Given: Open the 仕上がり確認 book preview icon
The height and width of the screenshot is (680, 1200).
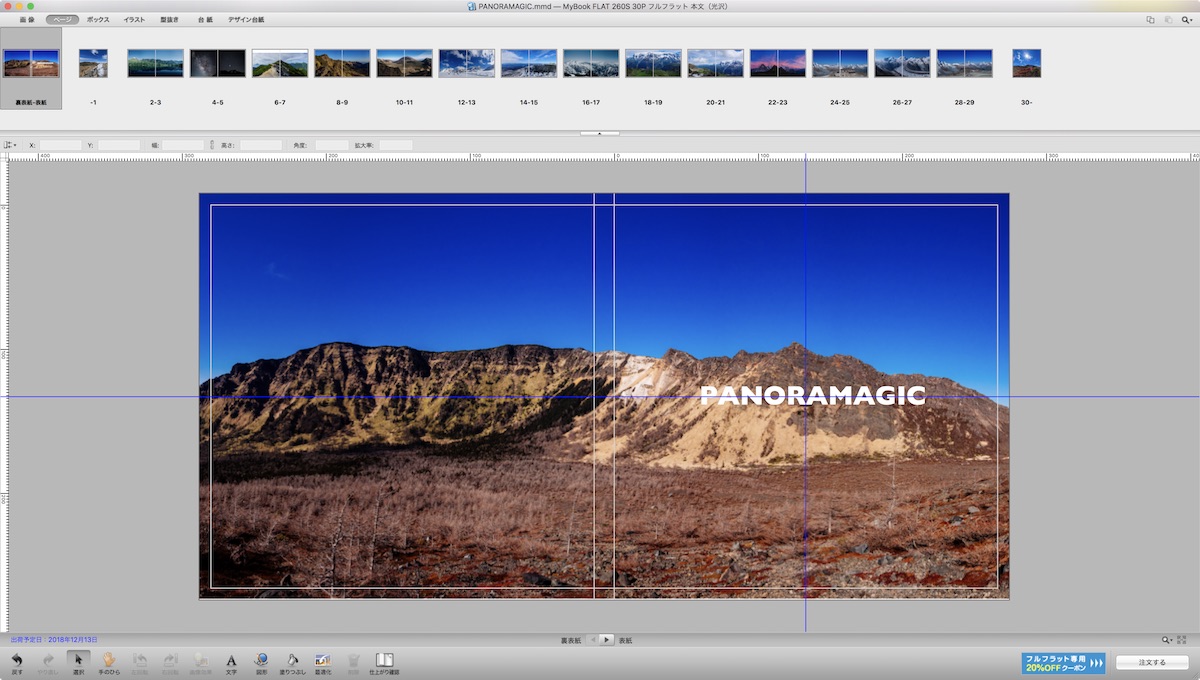Looking at the screenshot, I should pos(384,660).
